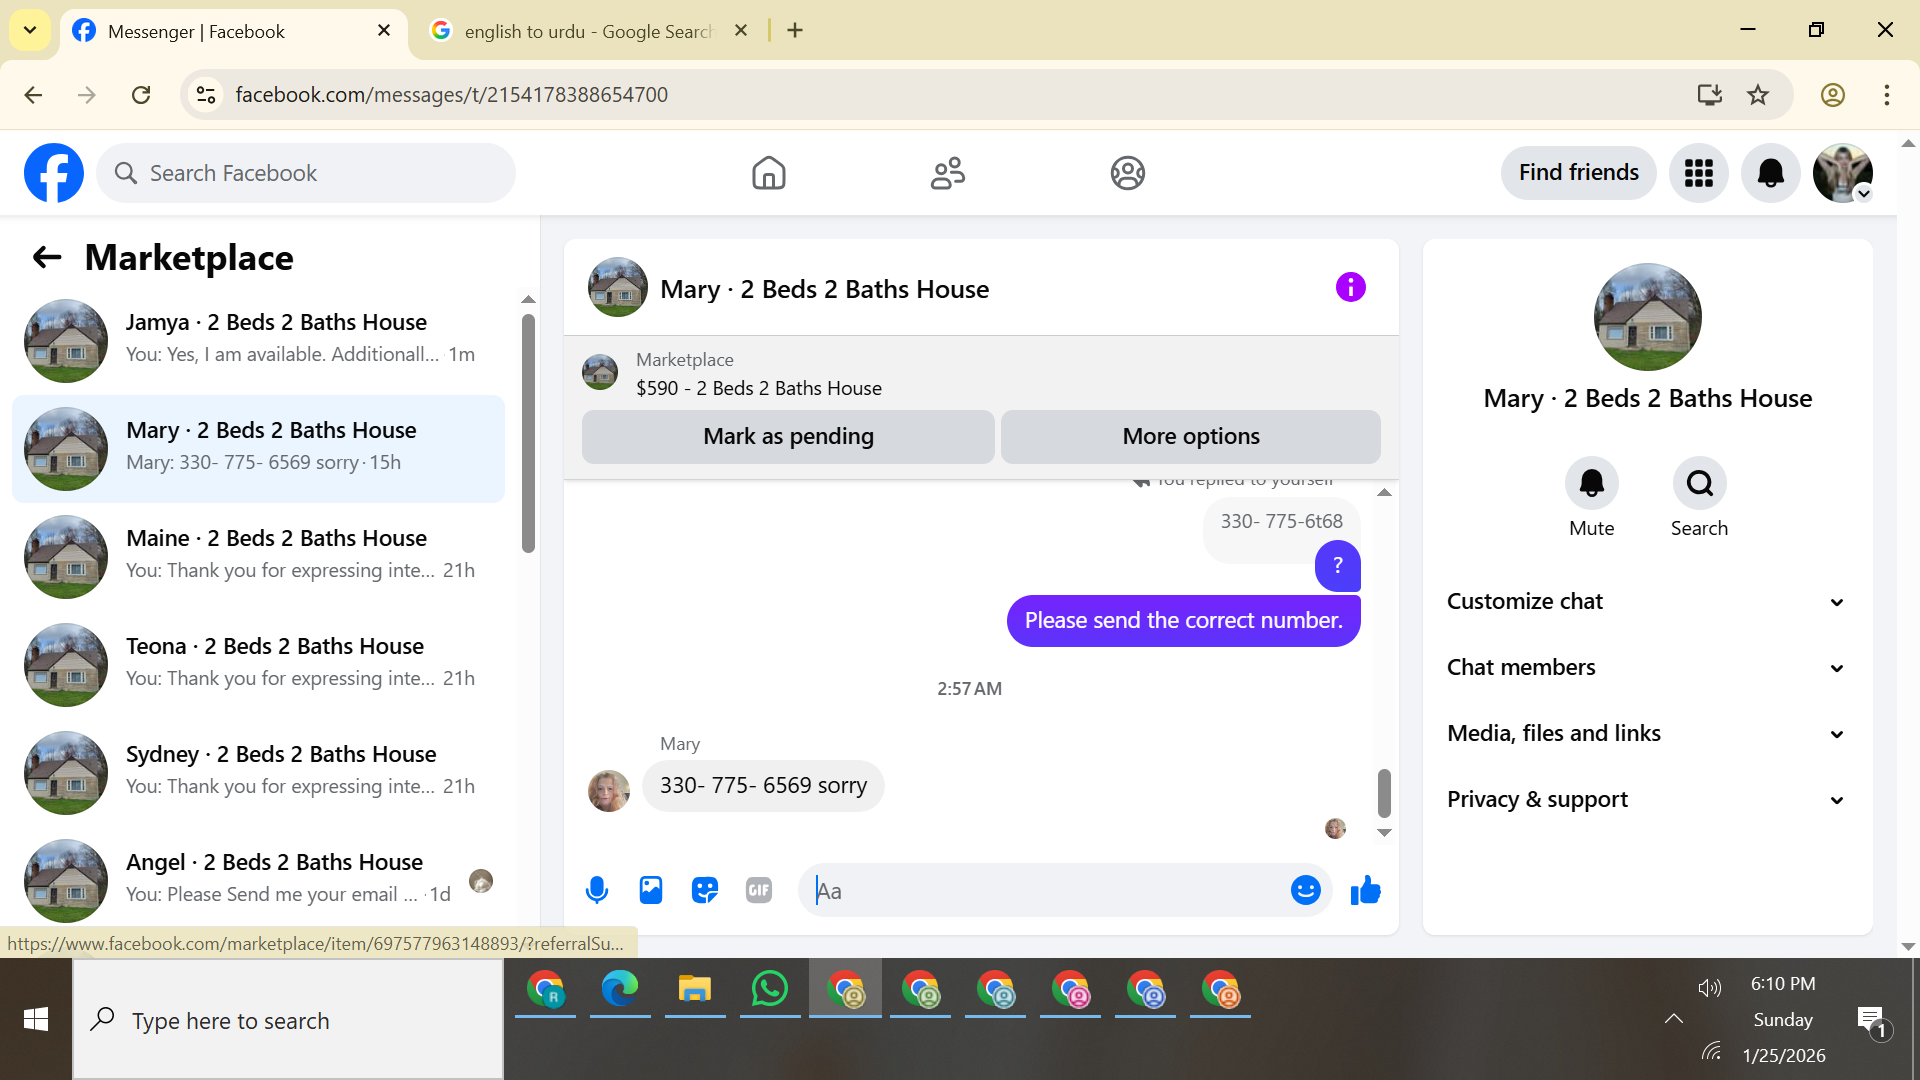The height and width of the screenshot is (1080, 1920).
Task: Open Angel's 2 Beds 2 Baths House chat
Action: click(x=258, y=881)
